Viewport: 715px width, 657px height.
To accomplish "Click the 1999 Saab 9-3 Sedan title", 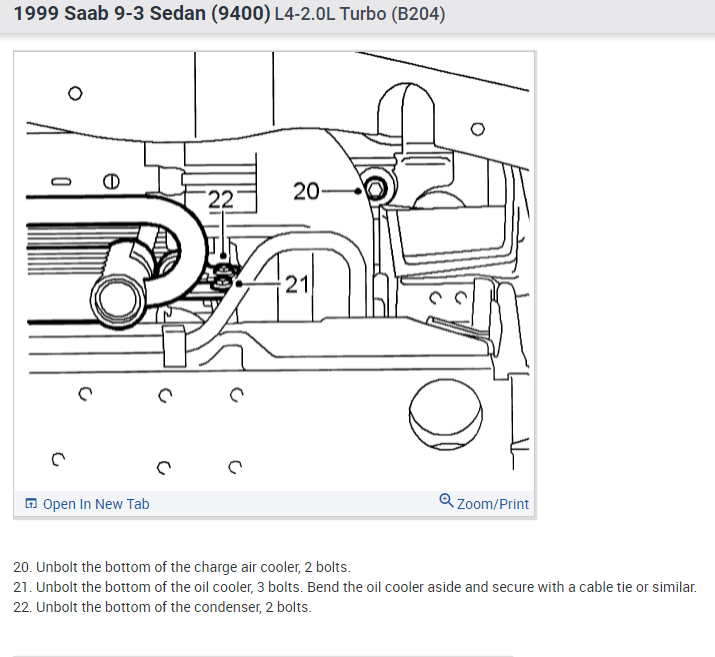I will 142,14.
